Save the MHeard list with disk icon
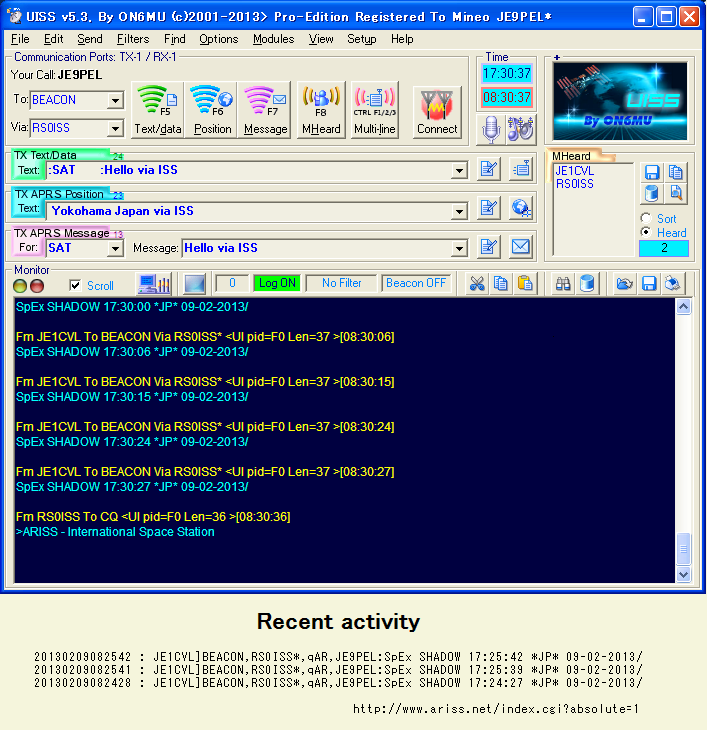 [652, 172]
